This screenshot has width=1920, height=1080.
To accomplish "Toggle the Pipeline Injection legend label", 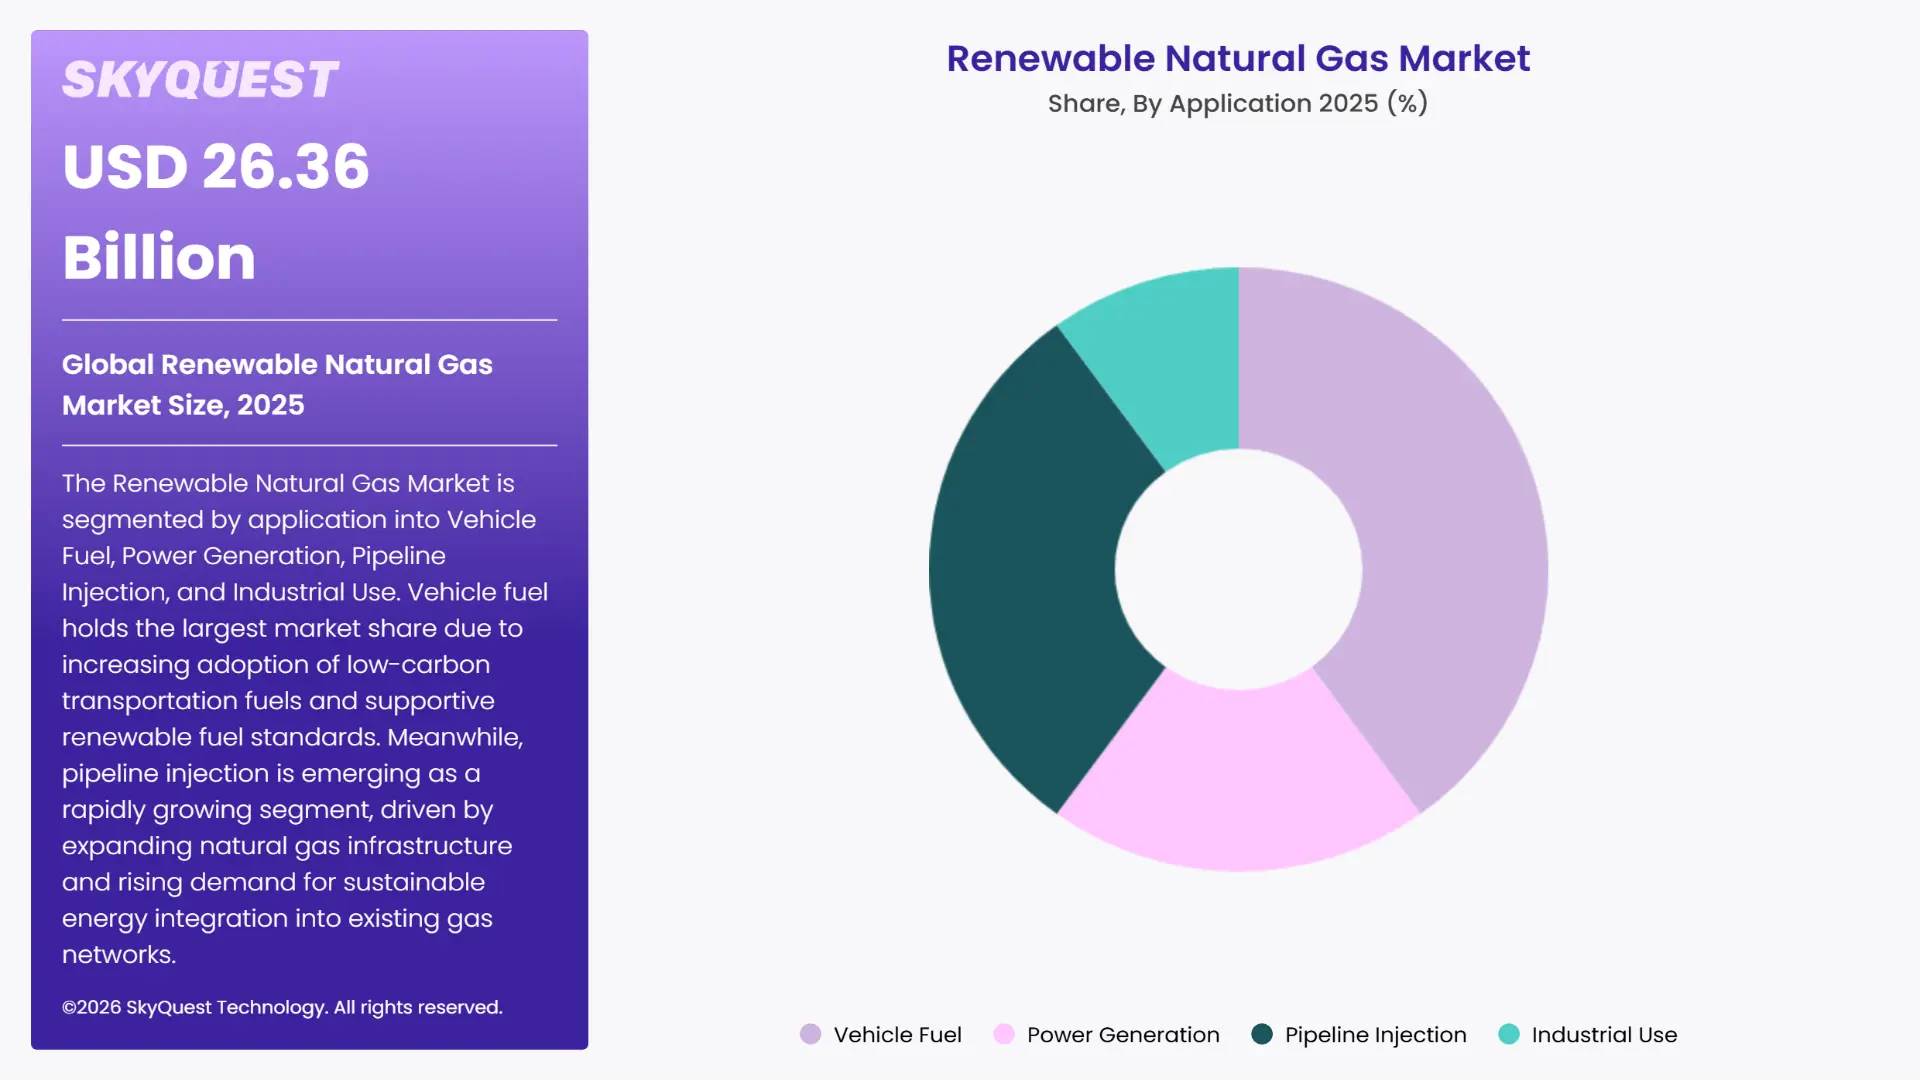I will click(1375, 1035).
